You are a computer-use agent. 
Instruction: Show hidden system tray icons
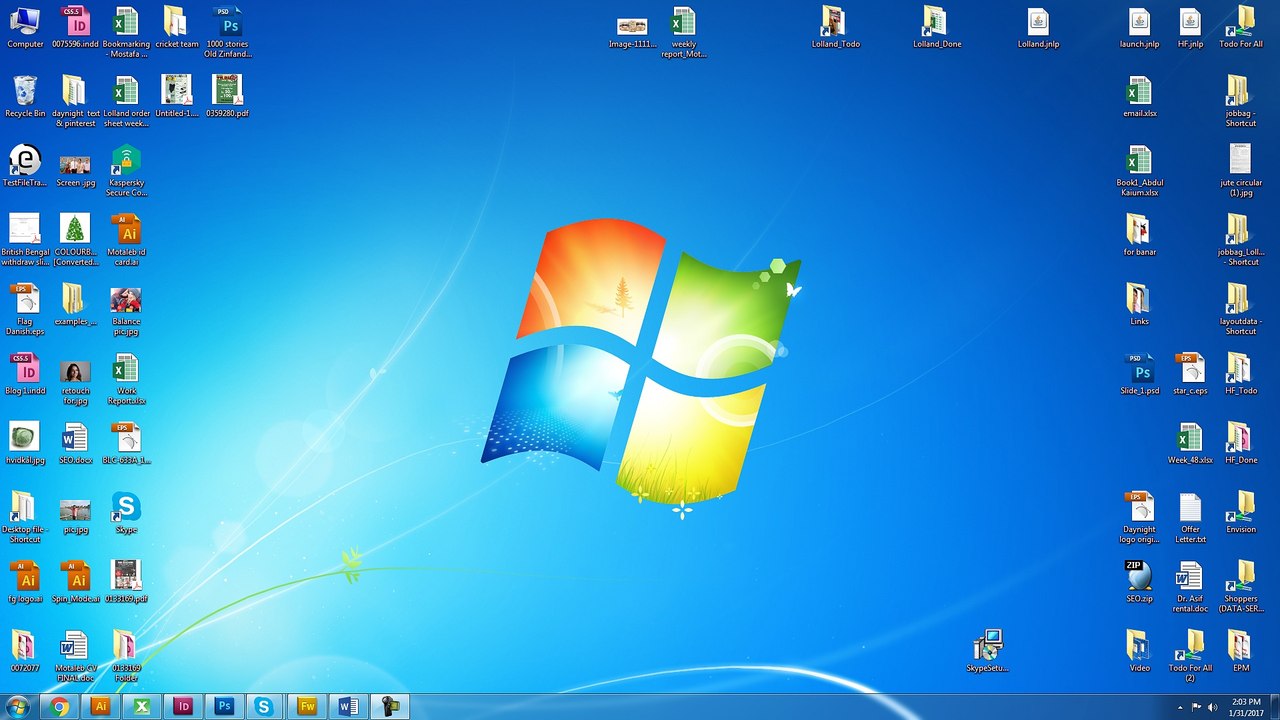(x=1179, y=707)
